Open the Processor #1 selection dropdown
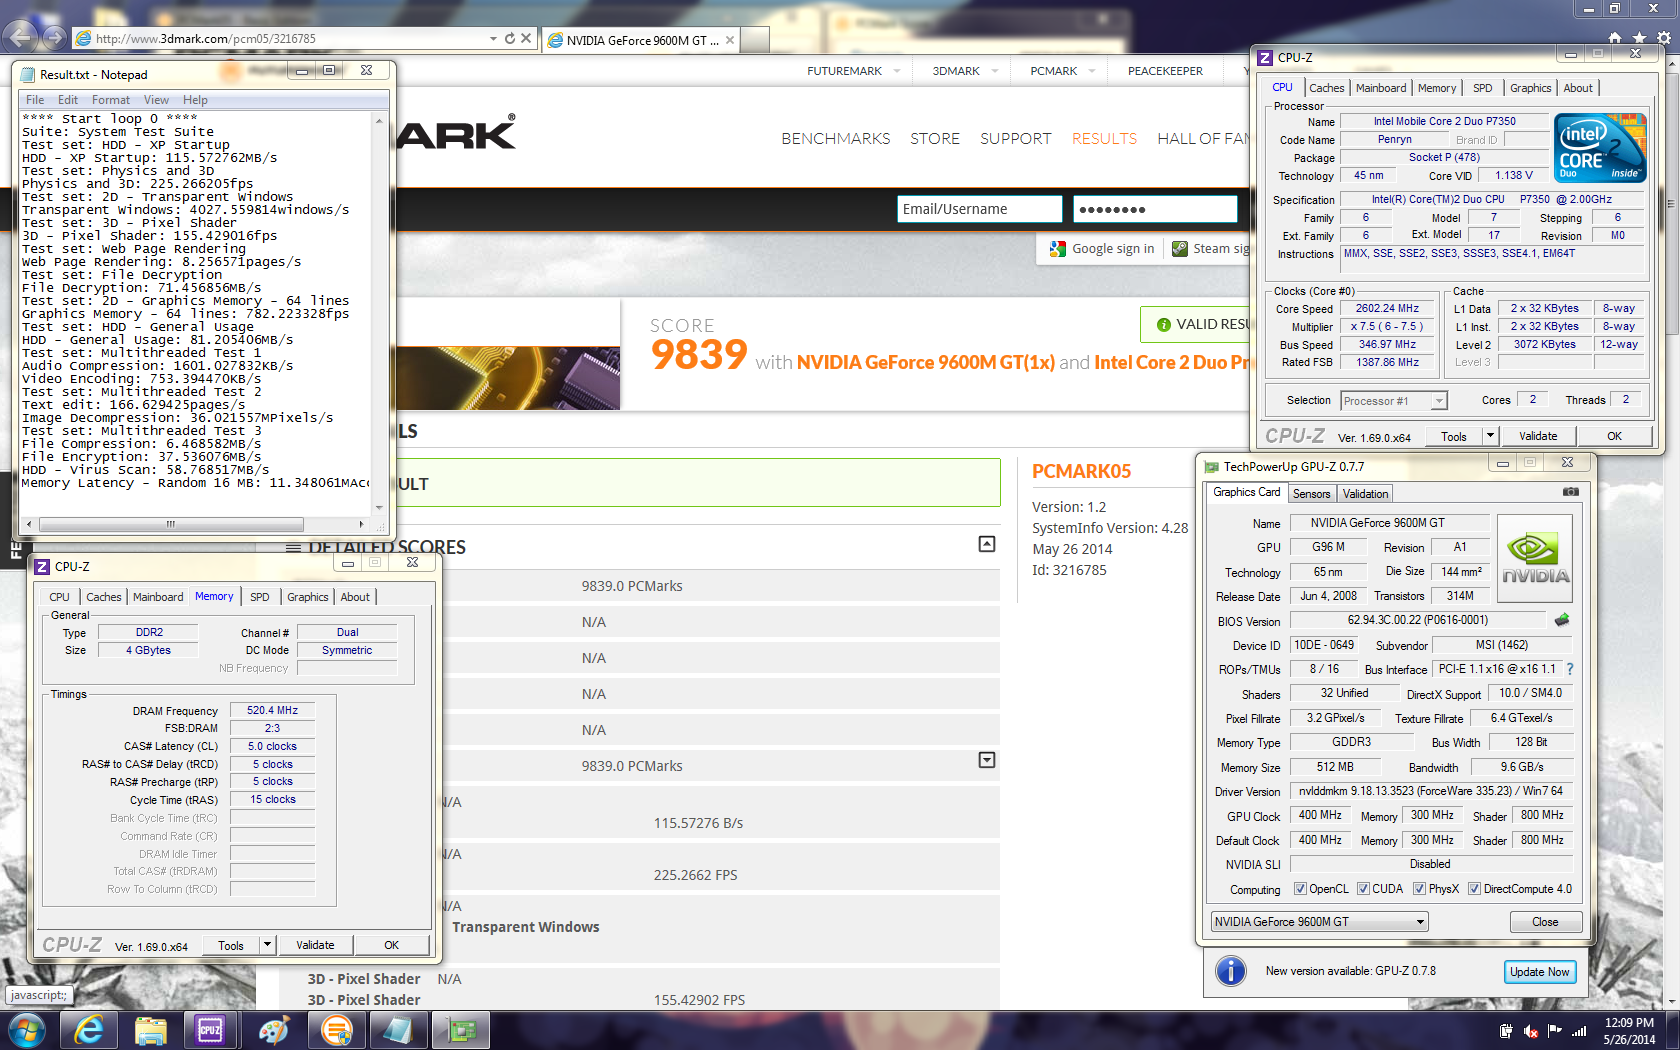The image size is (1680, 1050). [1439, 401]
